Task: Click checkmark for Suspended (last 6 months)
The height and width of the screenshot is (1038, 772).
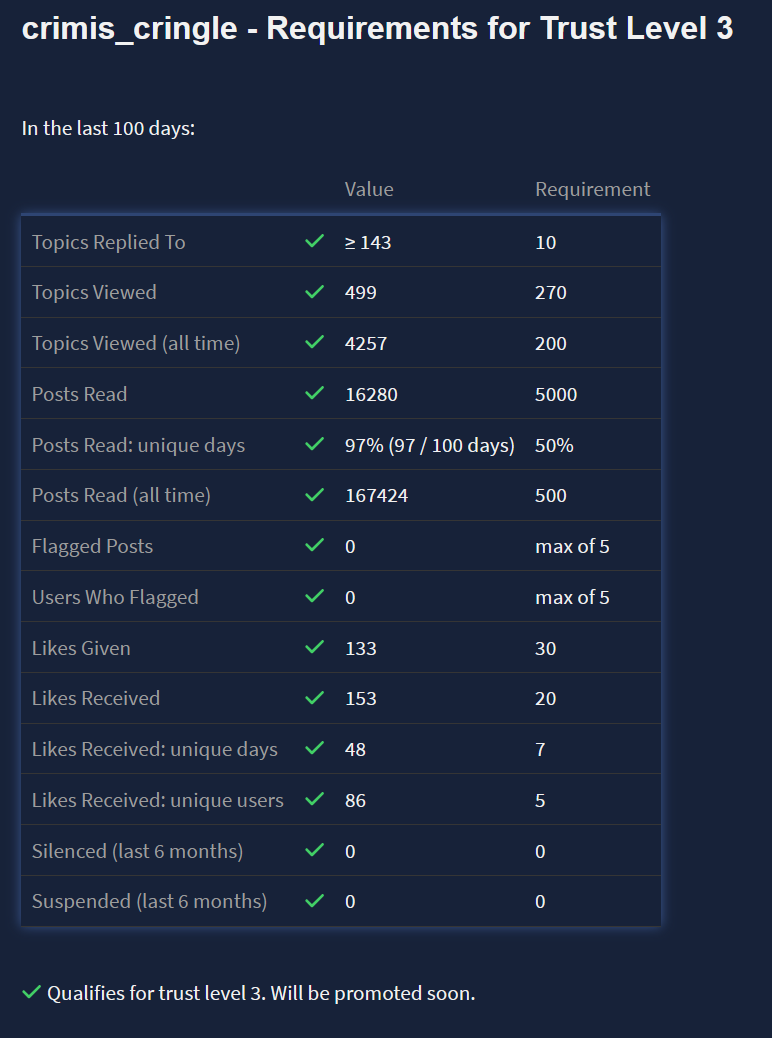Action: click(x=315, y=901)
